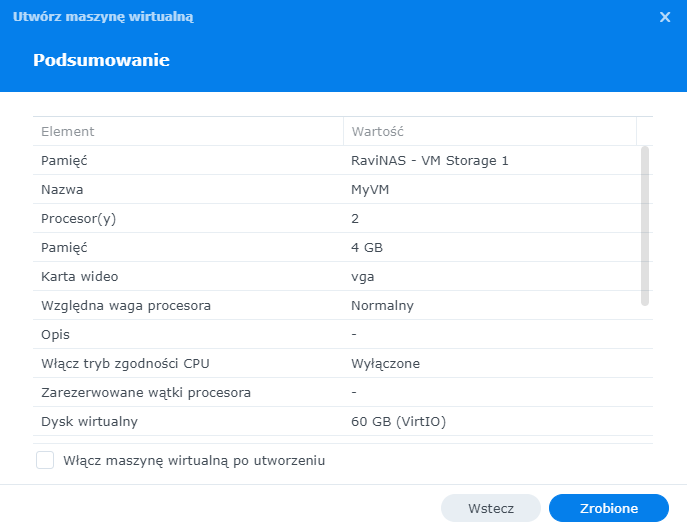Click the Utwórz maszynę wirtualną title text
Screen dimensions: 687x528
[103, 17]
